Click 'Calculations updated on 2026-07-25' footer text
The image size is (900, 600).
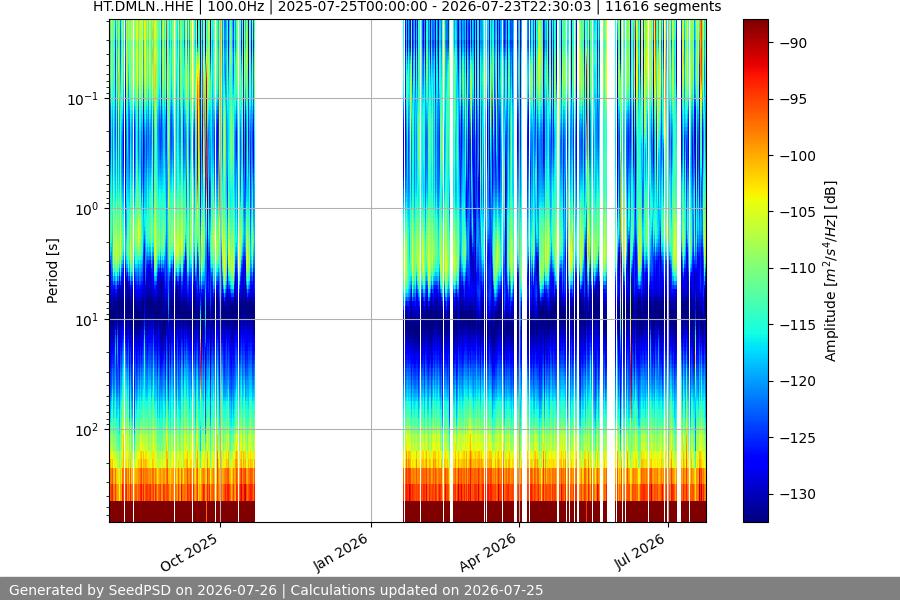tap(417, 590)
